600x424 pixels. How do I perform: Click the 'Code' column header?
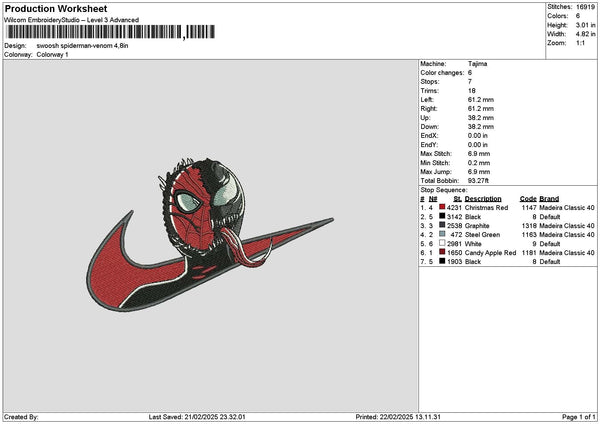click(528, 199)
